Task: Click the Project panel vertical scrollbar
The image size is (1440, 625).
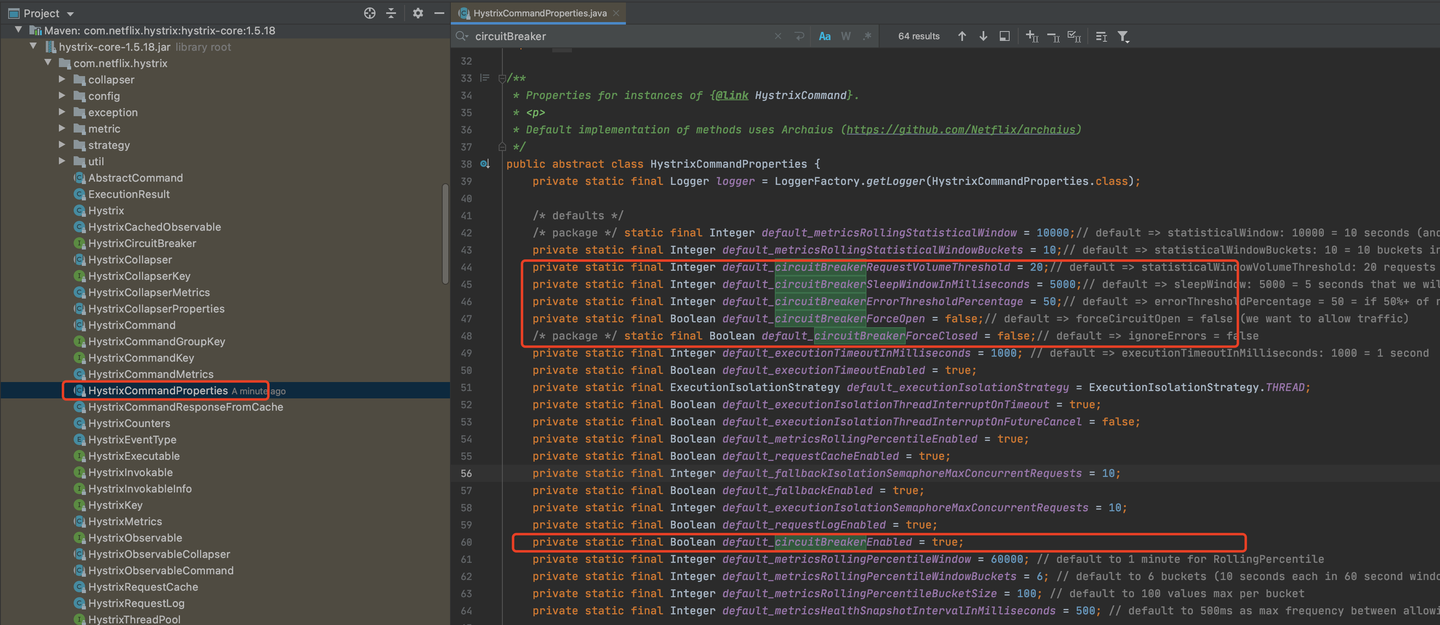Action: click(445, 232)
